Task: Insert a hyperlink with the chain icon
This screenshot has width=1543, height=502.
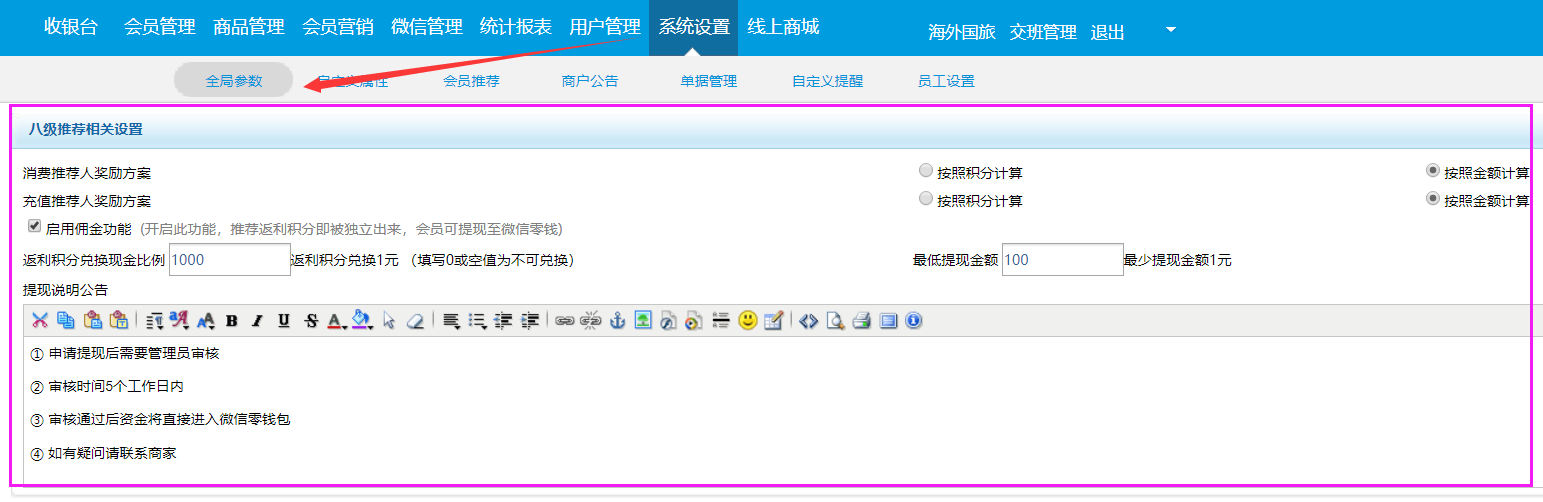Action: click(x=565, y=321)
